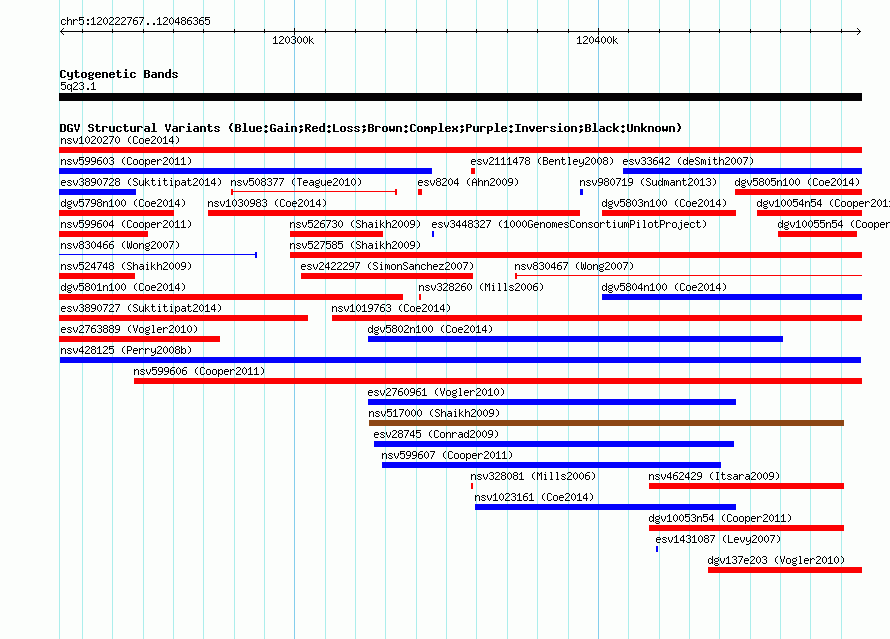Click the red bar under nsv462429 (Itsara2009)

pos(746,486)
